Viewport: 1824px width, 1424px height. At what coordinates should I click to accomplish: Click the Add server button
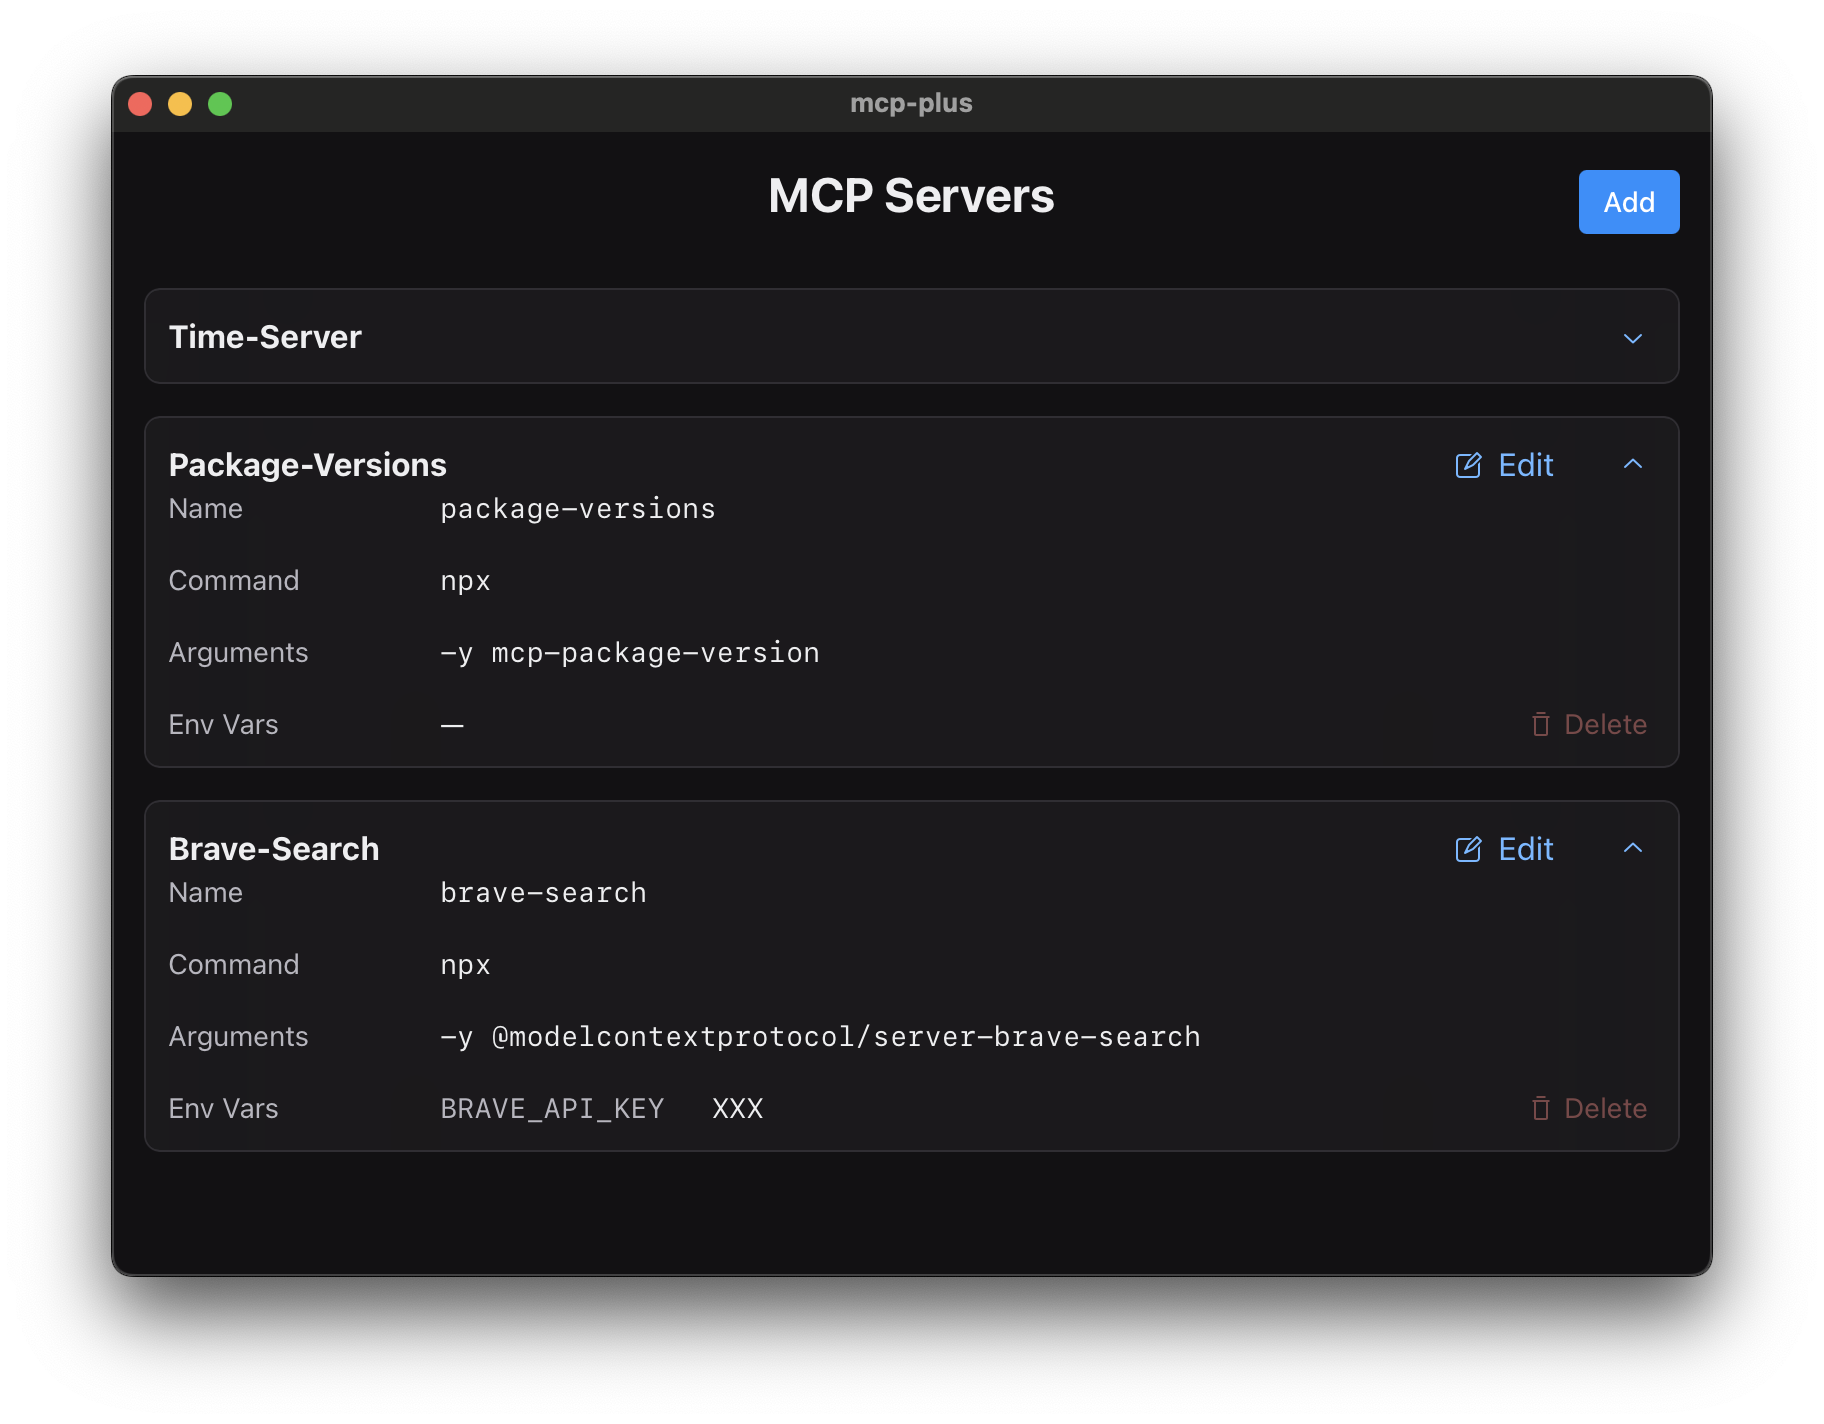pos(1628,202)
